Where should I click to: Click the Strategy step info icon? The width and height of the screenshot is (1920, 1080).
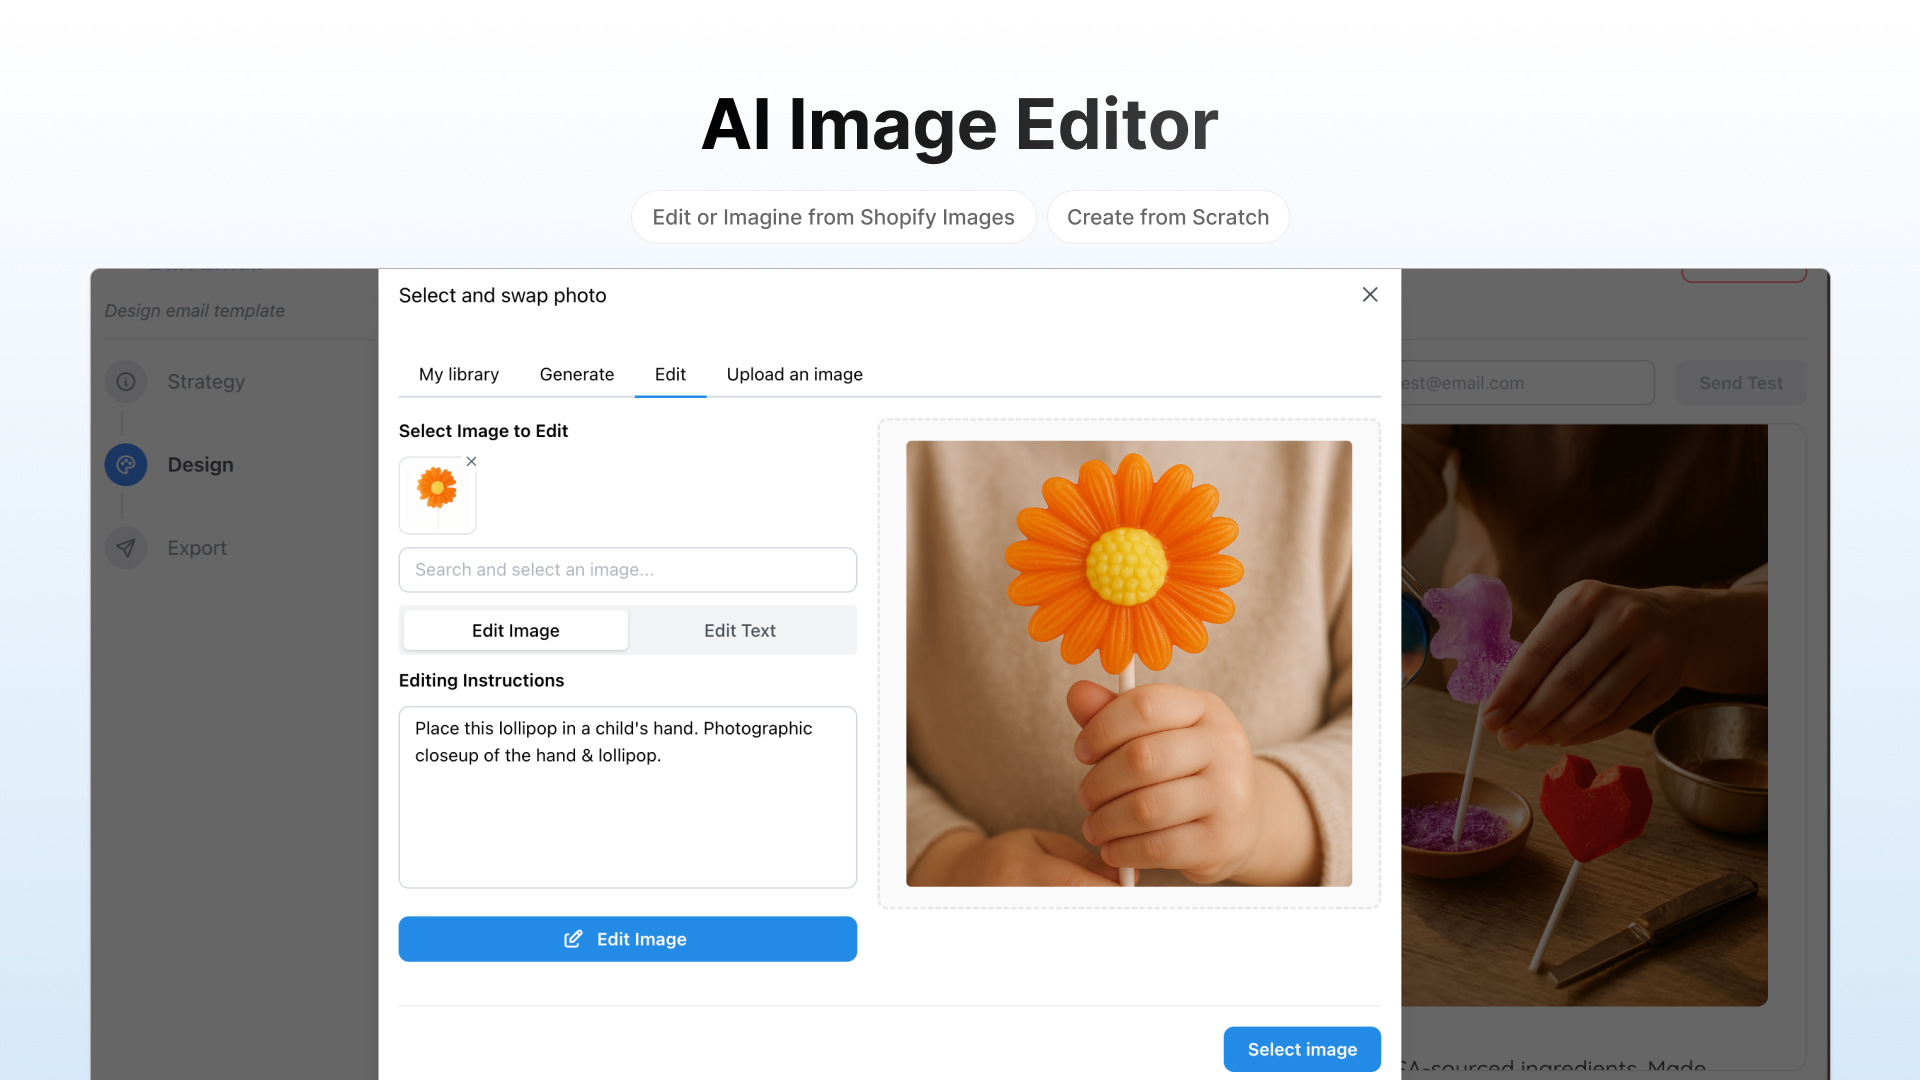pos(126,382)
